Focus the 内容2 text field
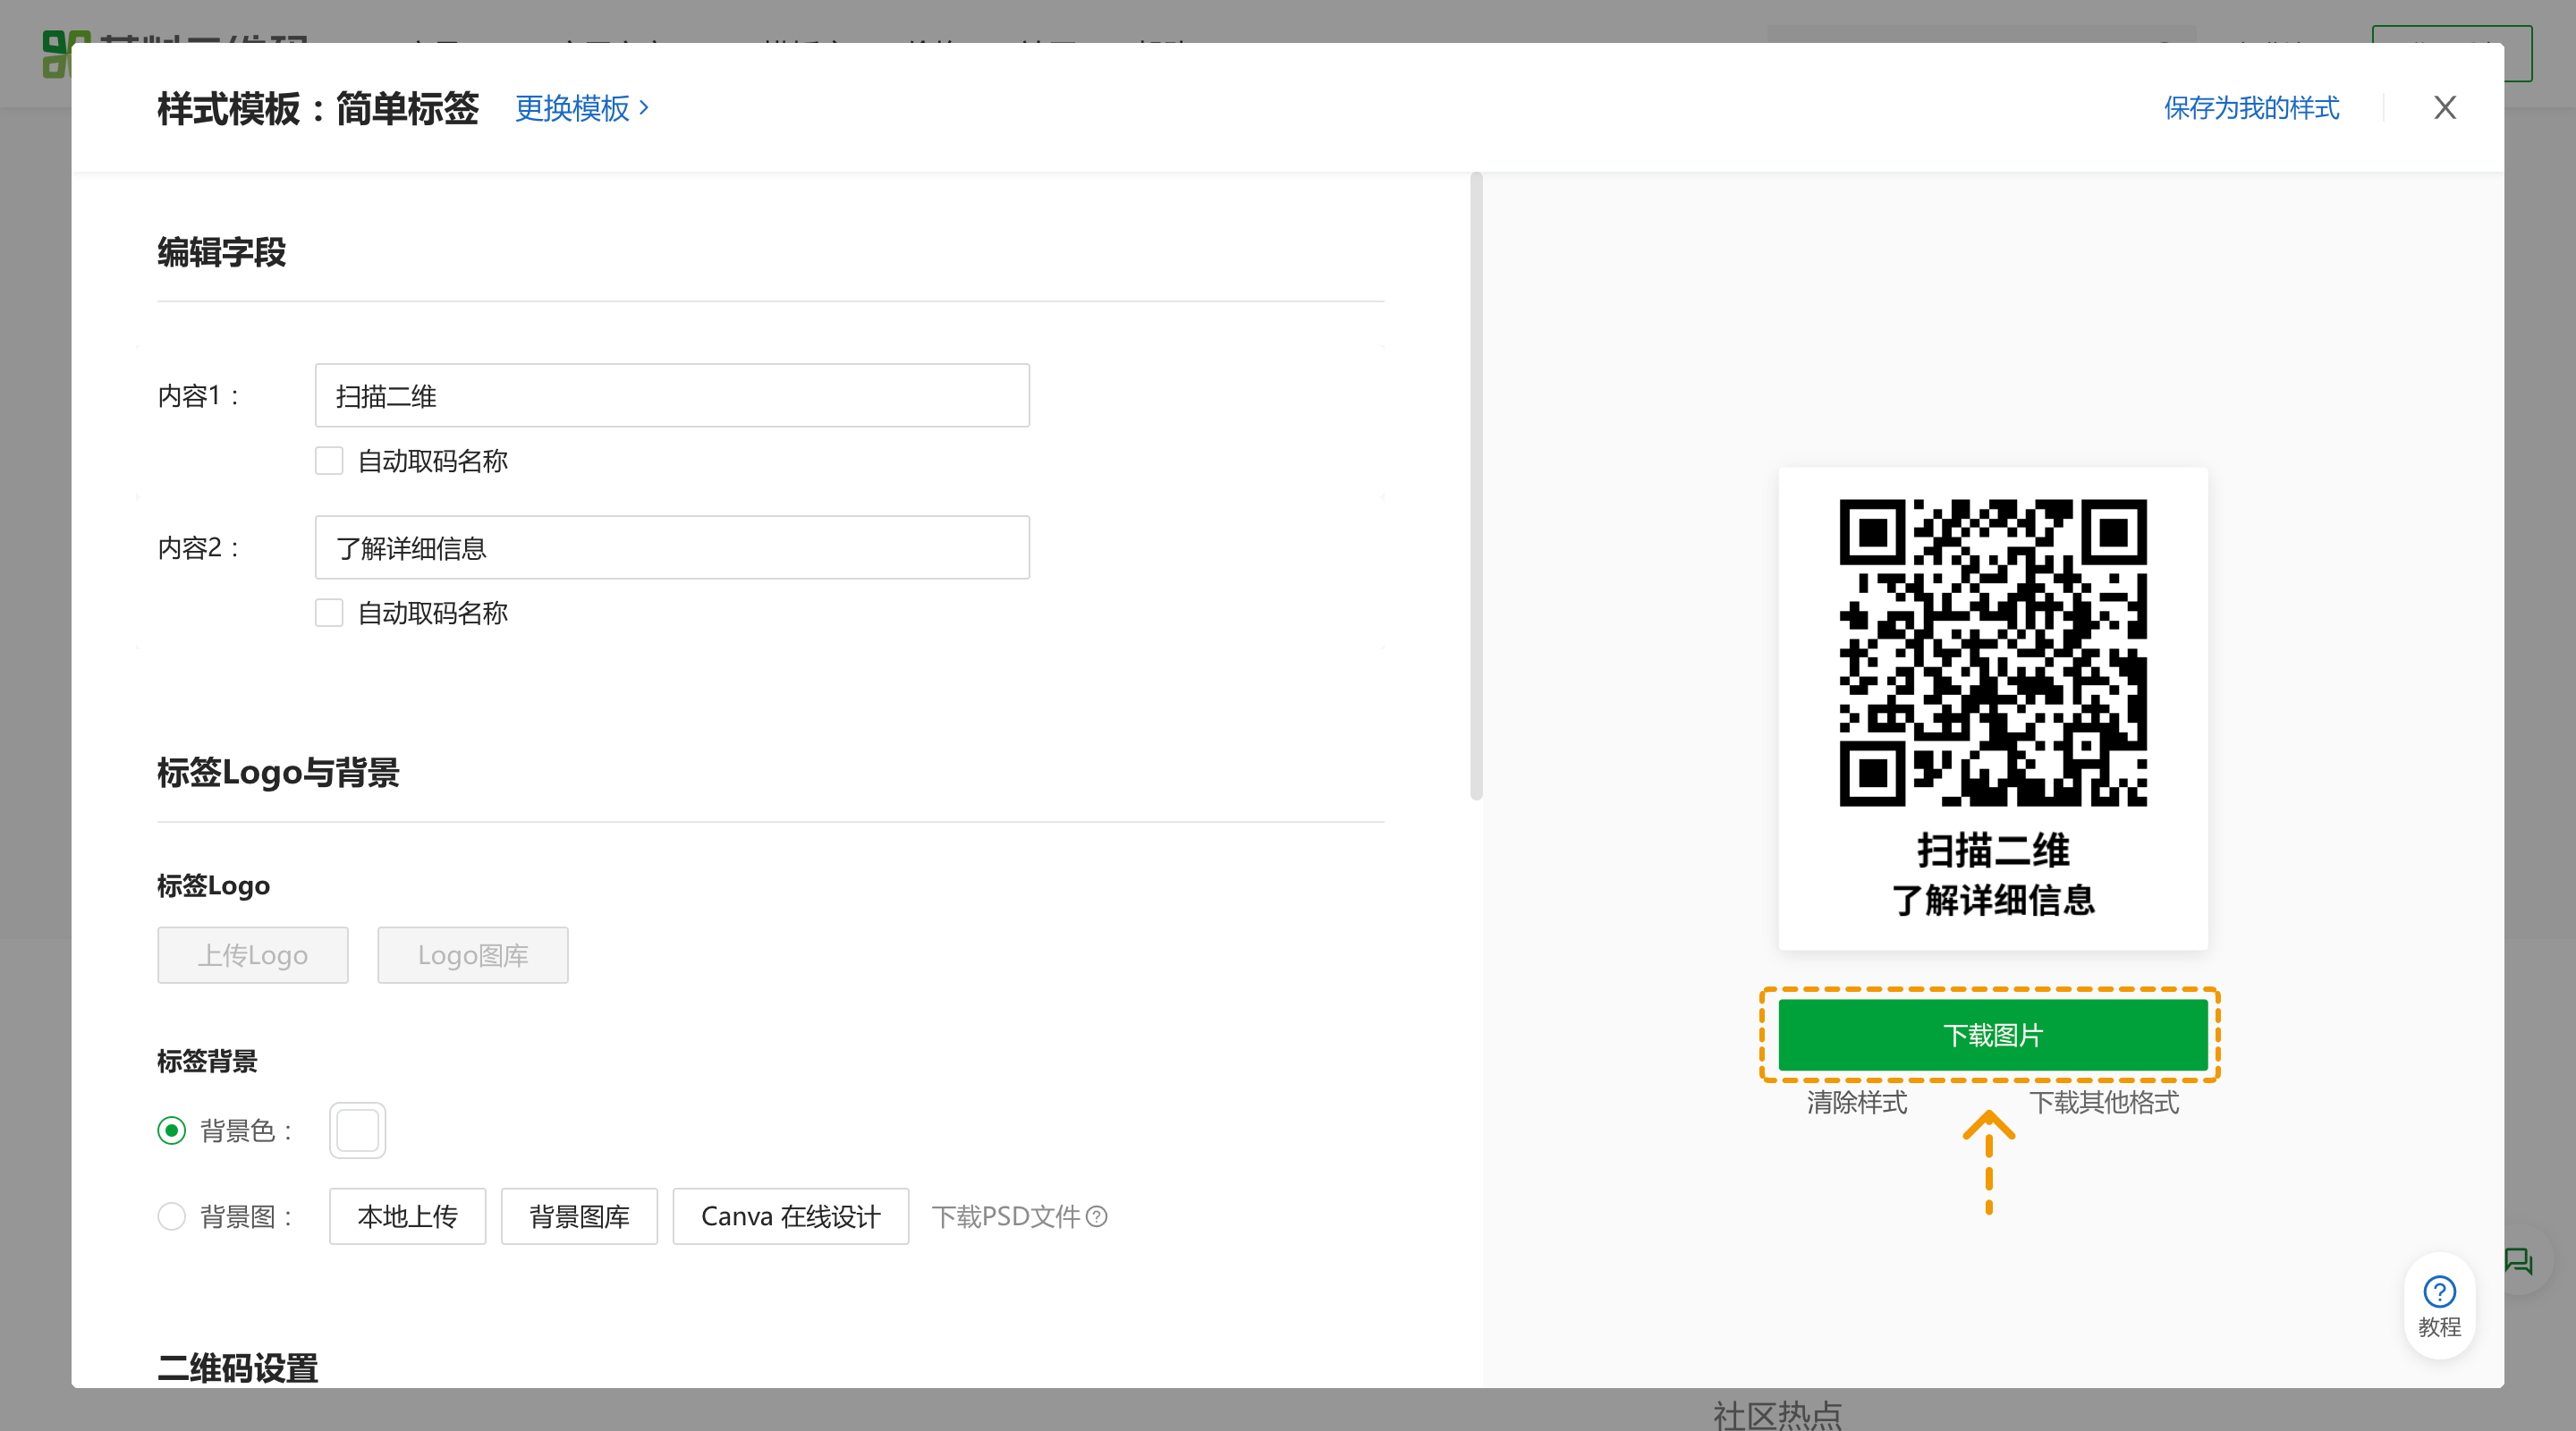 click(672, 548)
